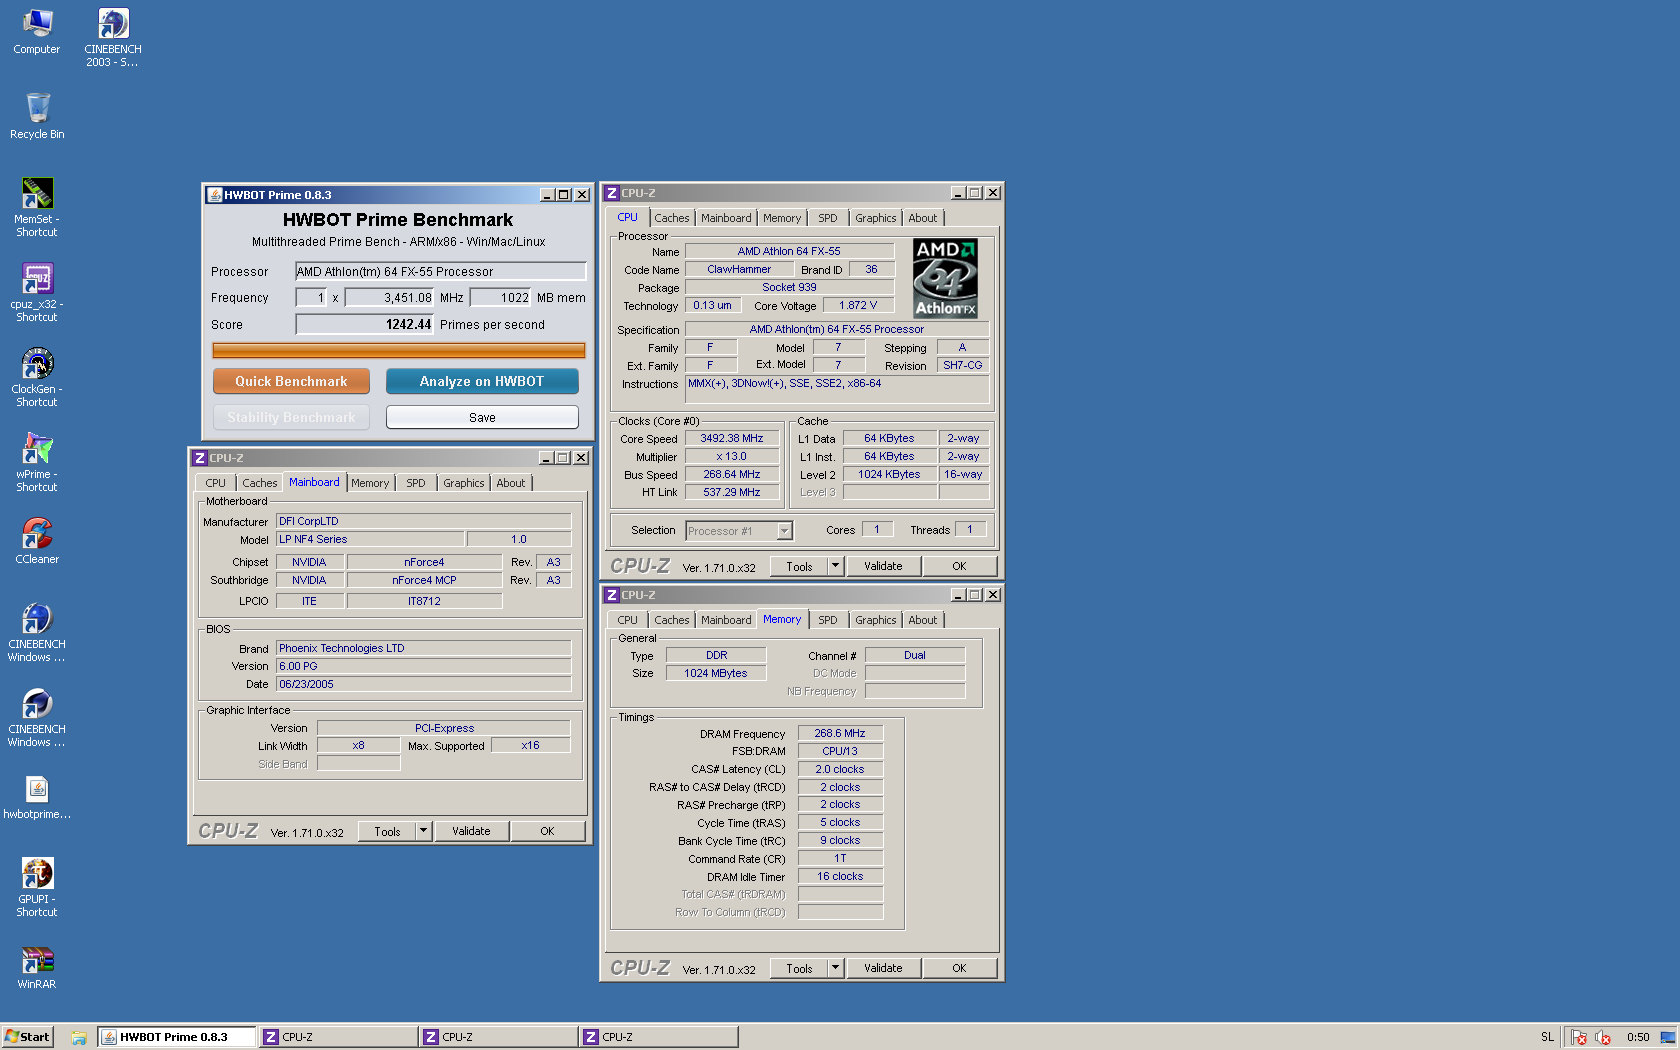Image resolution: width=1680 pixels, height=1050 pixels.
Task: Select the Recycle Bin icon
Action: (37, 116)
